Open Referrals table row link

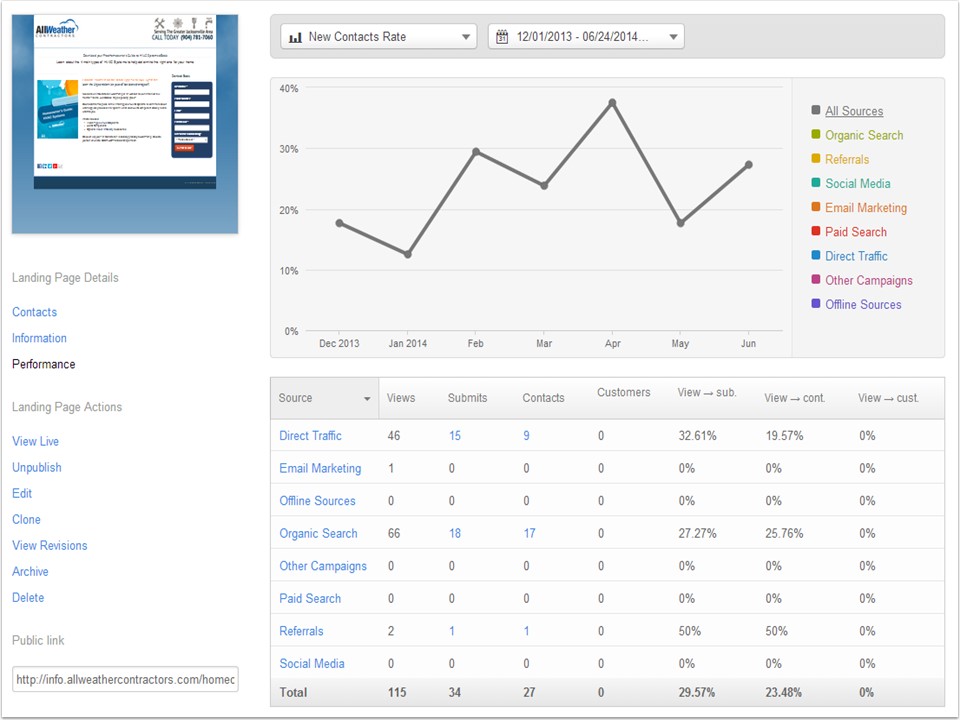[x=301, y=631]
